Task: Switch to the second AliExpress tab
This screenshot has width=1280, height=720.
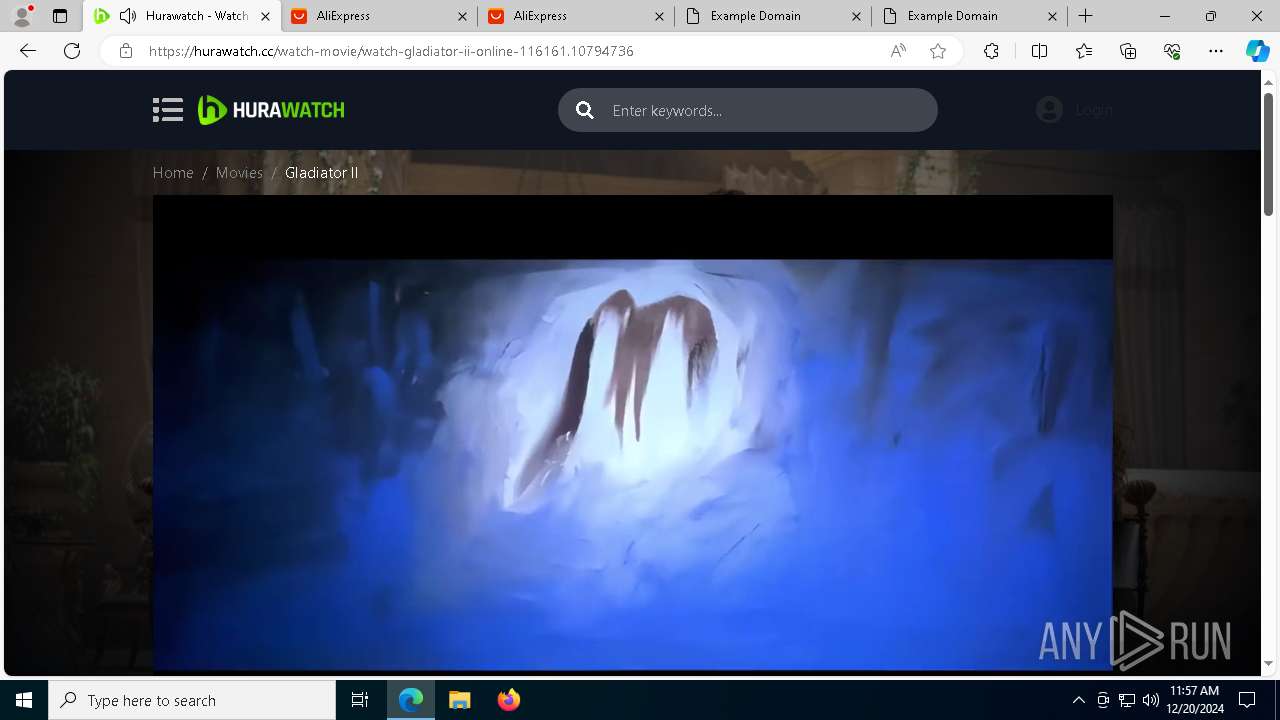Action: (577, 16)
